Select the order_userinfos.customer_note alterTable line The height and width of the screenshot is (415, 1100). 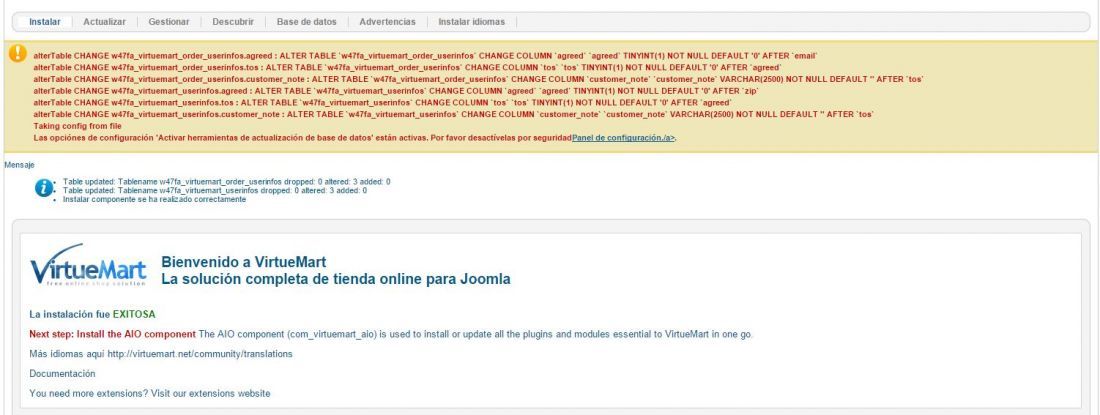(x=479, y=79)
